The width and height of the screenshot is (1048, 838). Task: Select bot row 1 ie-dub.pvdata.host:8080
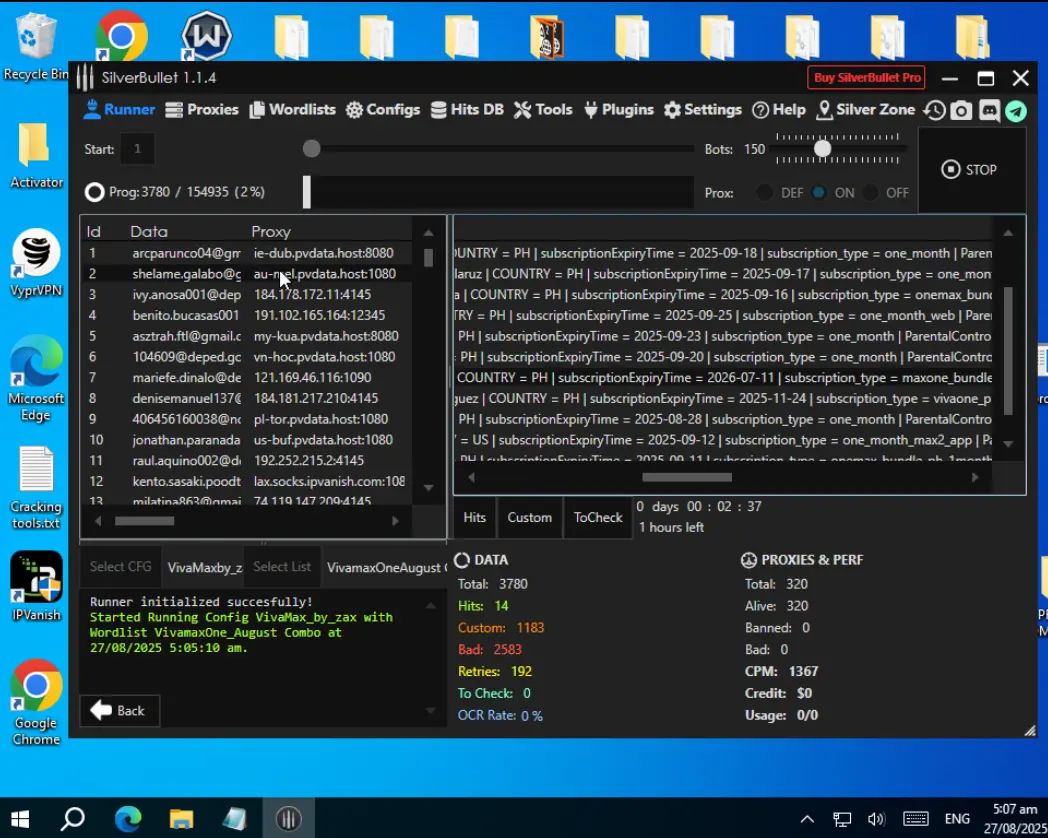click(247, 253)
